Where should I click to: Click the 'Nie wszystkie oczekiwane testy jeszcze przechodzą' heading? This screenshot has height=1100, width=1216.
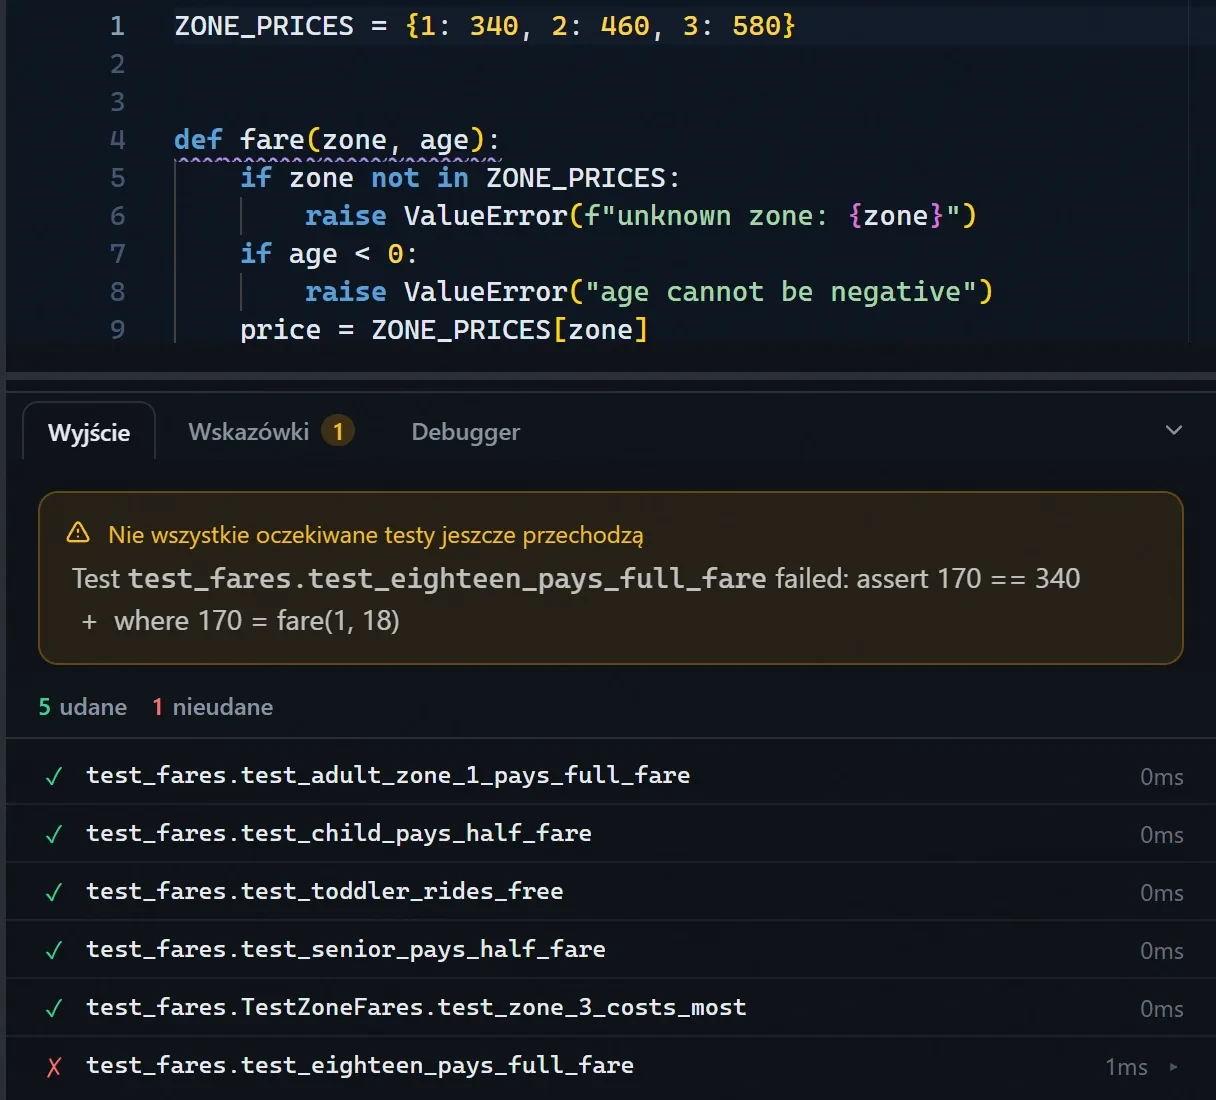tap(376, 535)
